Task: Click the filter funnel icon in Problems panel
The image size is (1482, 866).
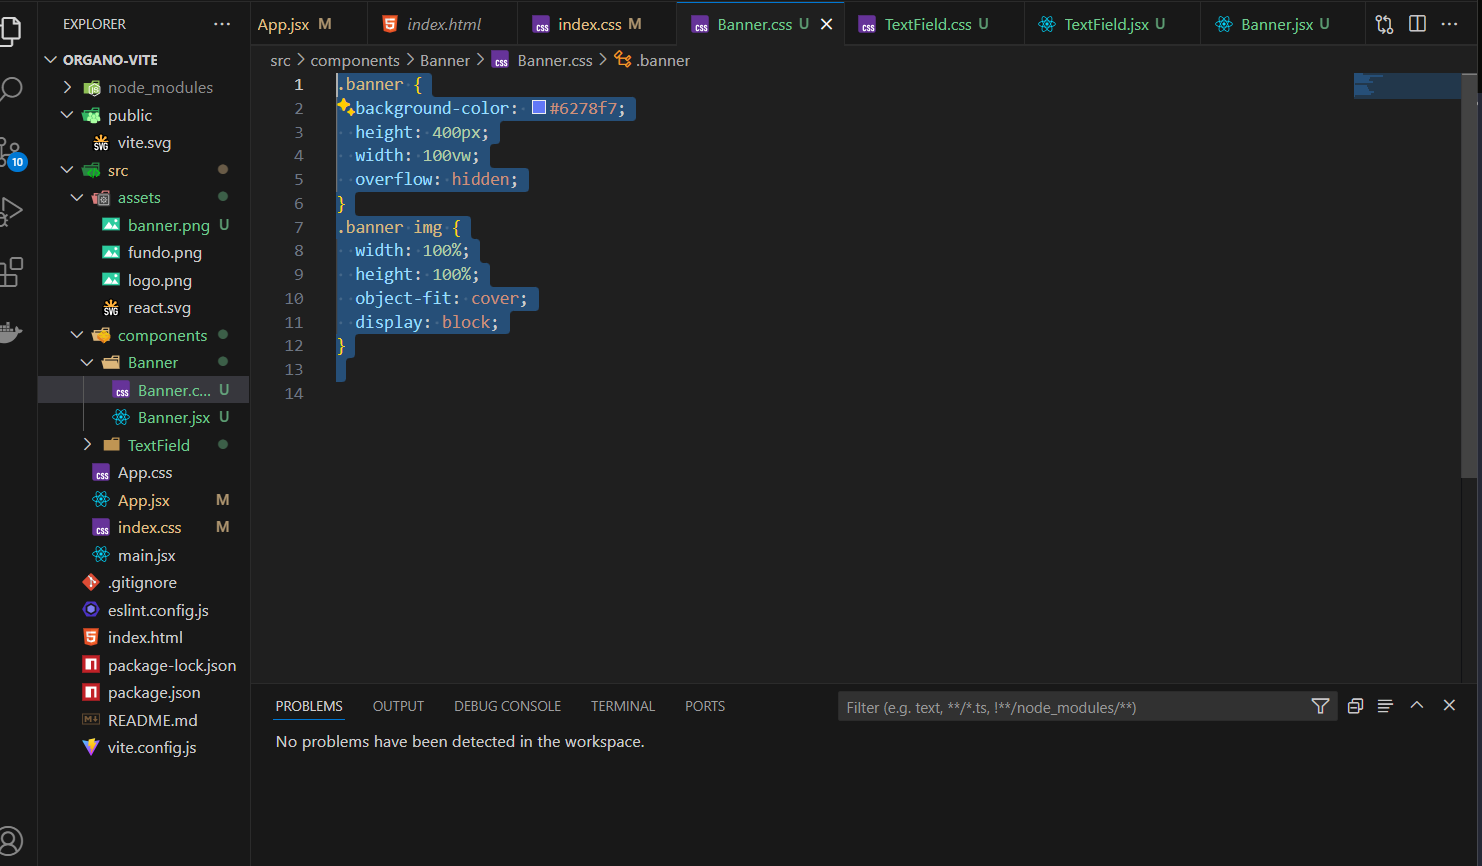Action: point(1320,706)
